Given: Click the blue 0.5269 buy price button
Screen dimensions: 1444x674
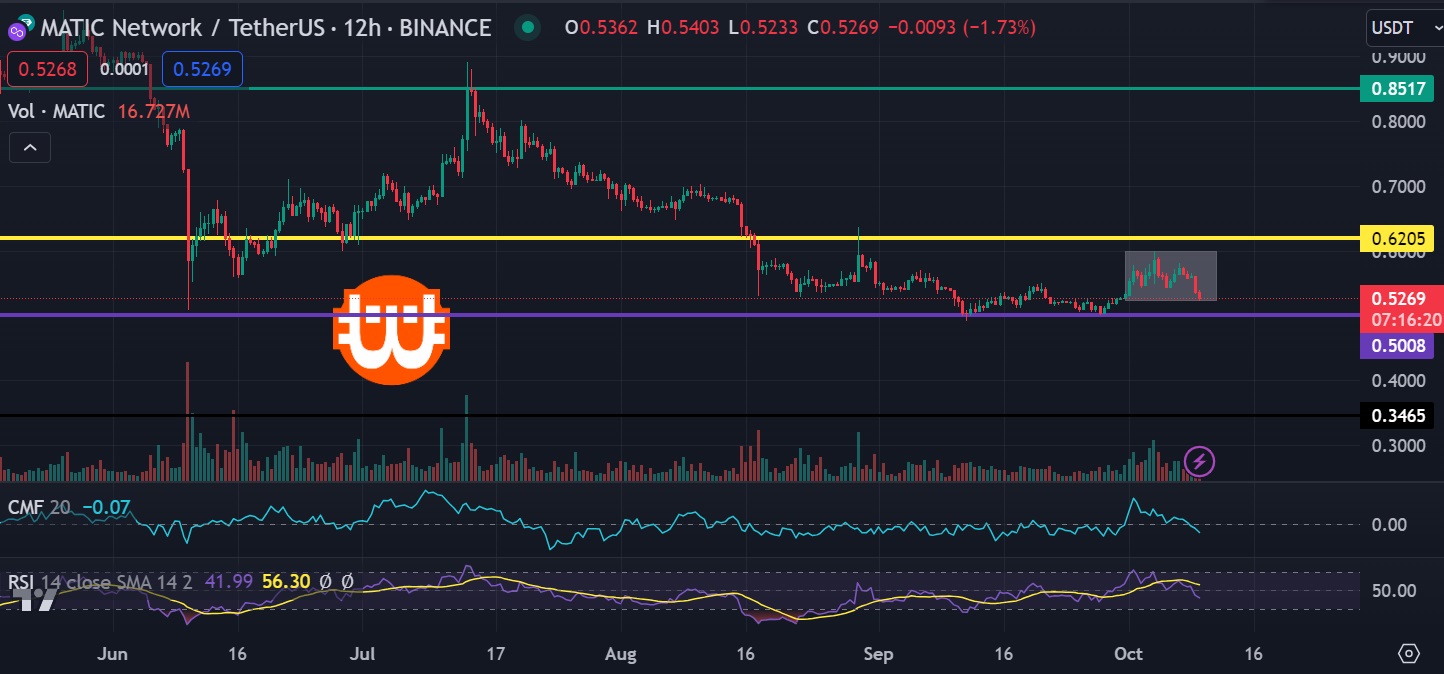Looking at the screenshot, I should (x=202, y=69).
